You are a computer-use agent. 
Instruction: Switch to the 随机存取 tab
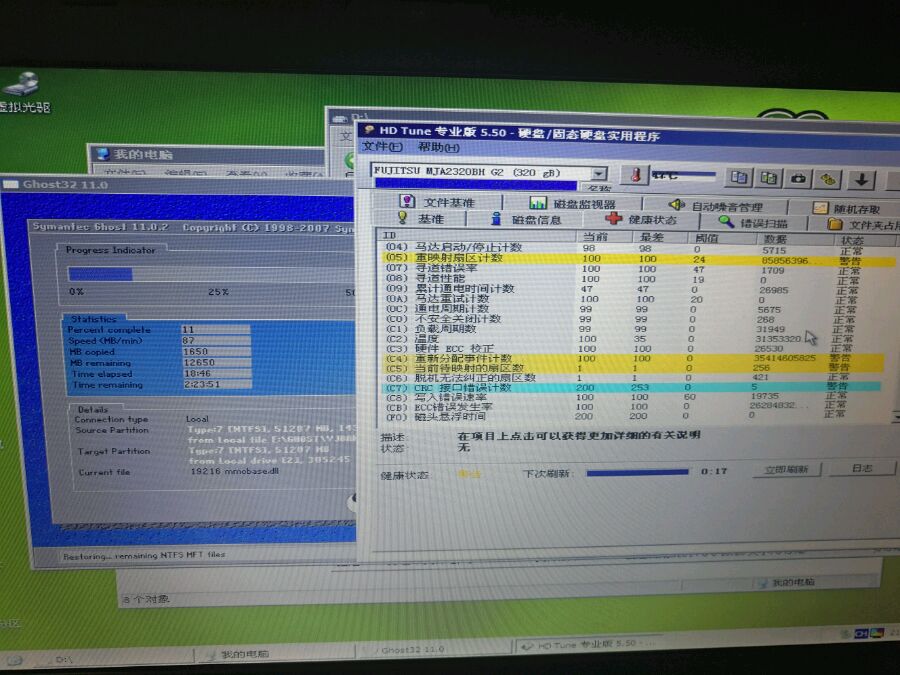(x=845, y=208)
